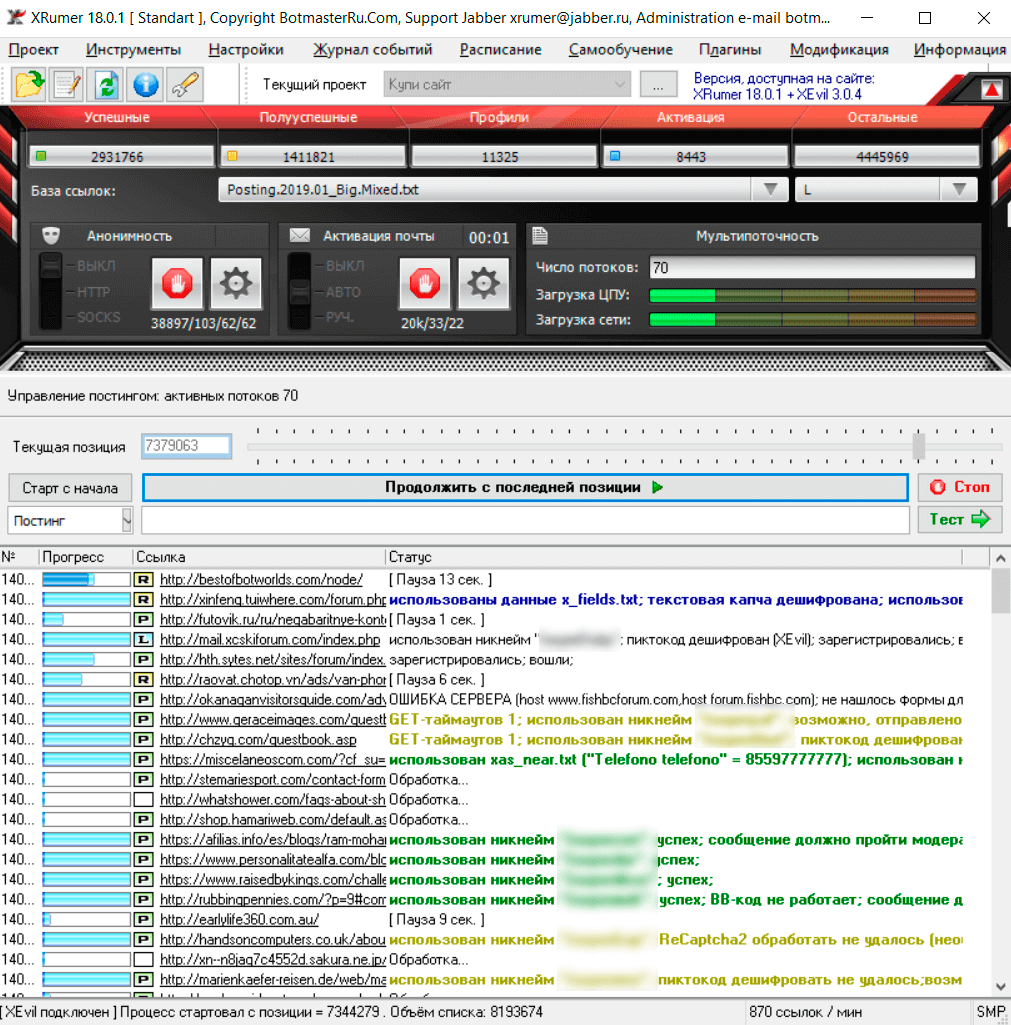Screen dimensions: 1011x1025
Task: Click the Успешные tab header
Action: [x=116, y=118]
